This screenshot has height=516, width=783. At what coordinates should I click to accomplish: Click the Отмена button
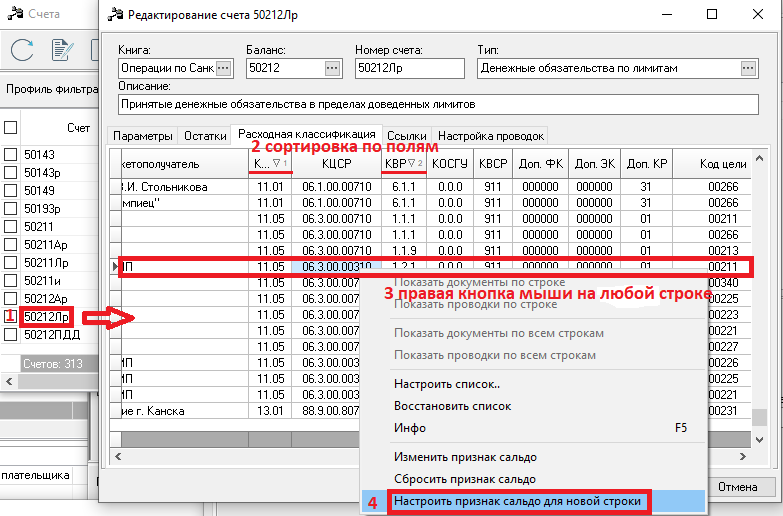click(x=737, y=487)
